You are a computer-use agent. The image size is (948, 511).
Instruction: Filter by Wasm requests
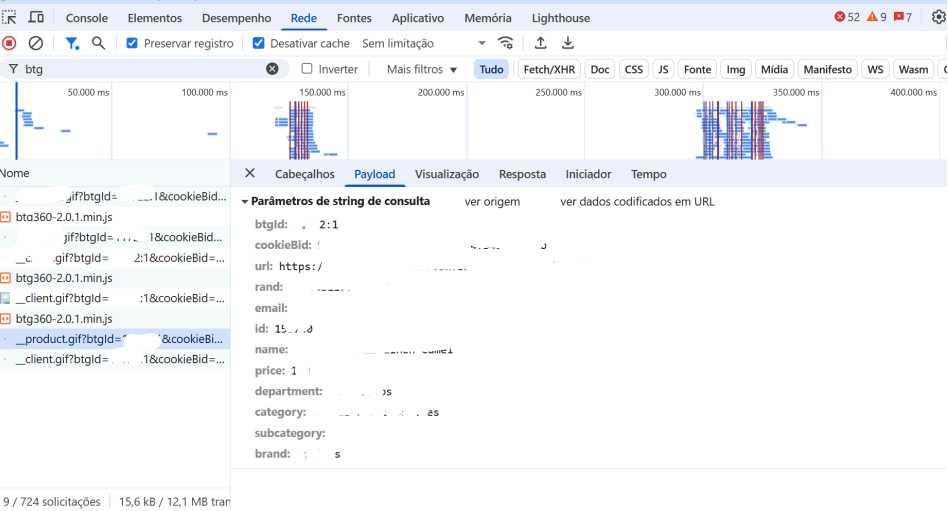(x=913, y=69)
